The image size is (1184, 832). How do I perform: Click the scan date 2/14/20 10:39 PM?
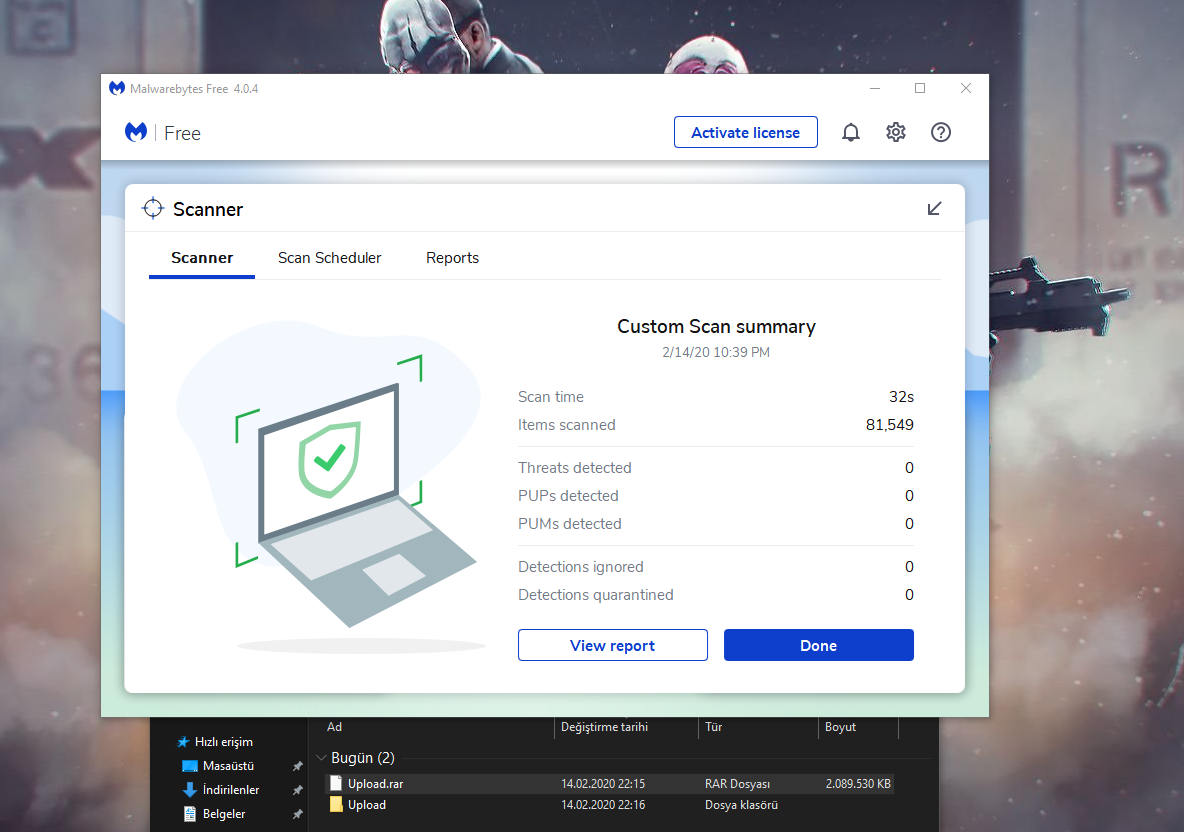[716, 352]
